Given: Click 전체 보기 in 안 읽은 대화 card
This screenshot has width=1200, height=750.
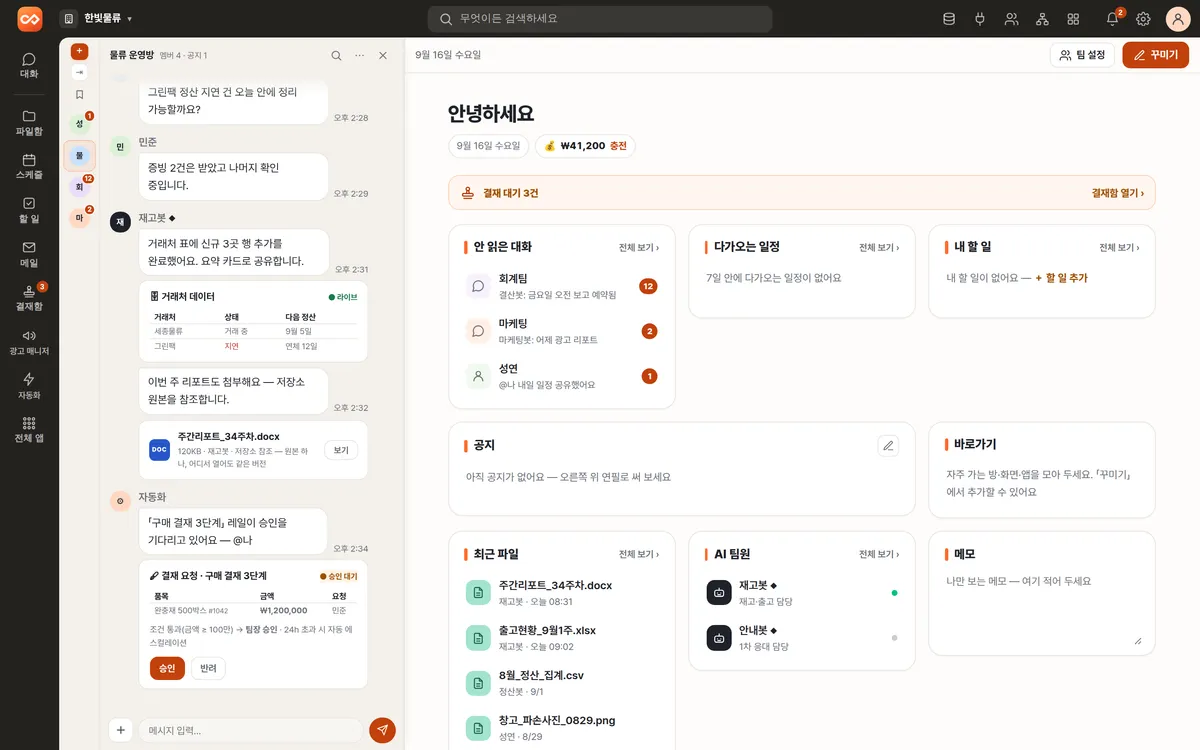Looking at the screenshot, I should click(x=638, y=247).
